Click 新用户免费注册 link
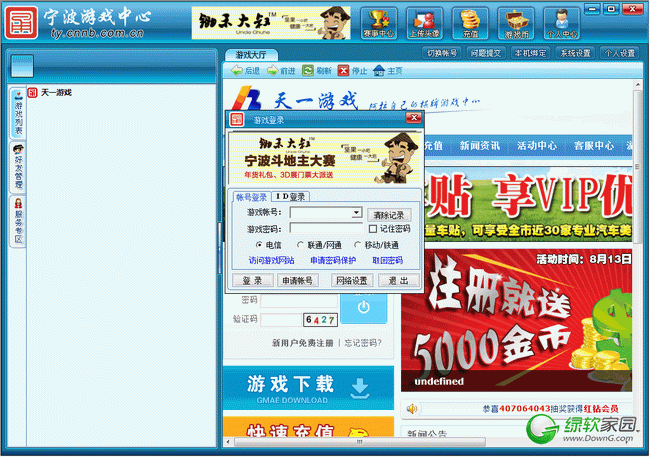 pyautogui.click(x=302, y=343)
